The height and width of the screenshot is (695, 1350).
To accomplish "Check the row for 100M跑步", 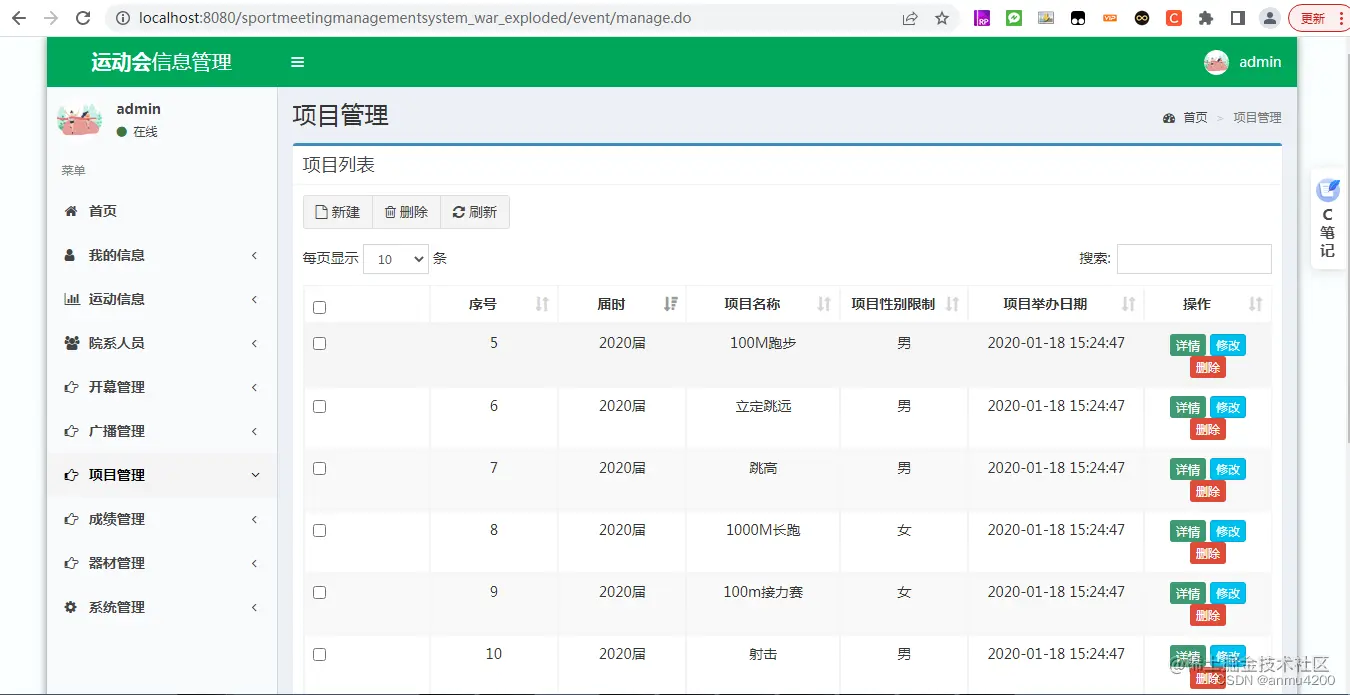I will click(319, 343).
